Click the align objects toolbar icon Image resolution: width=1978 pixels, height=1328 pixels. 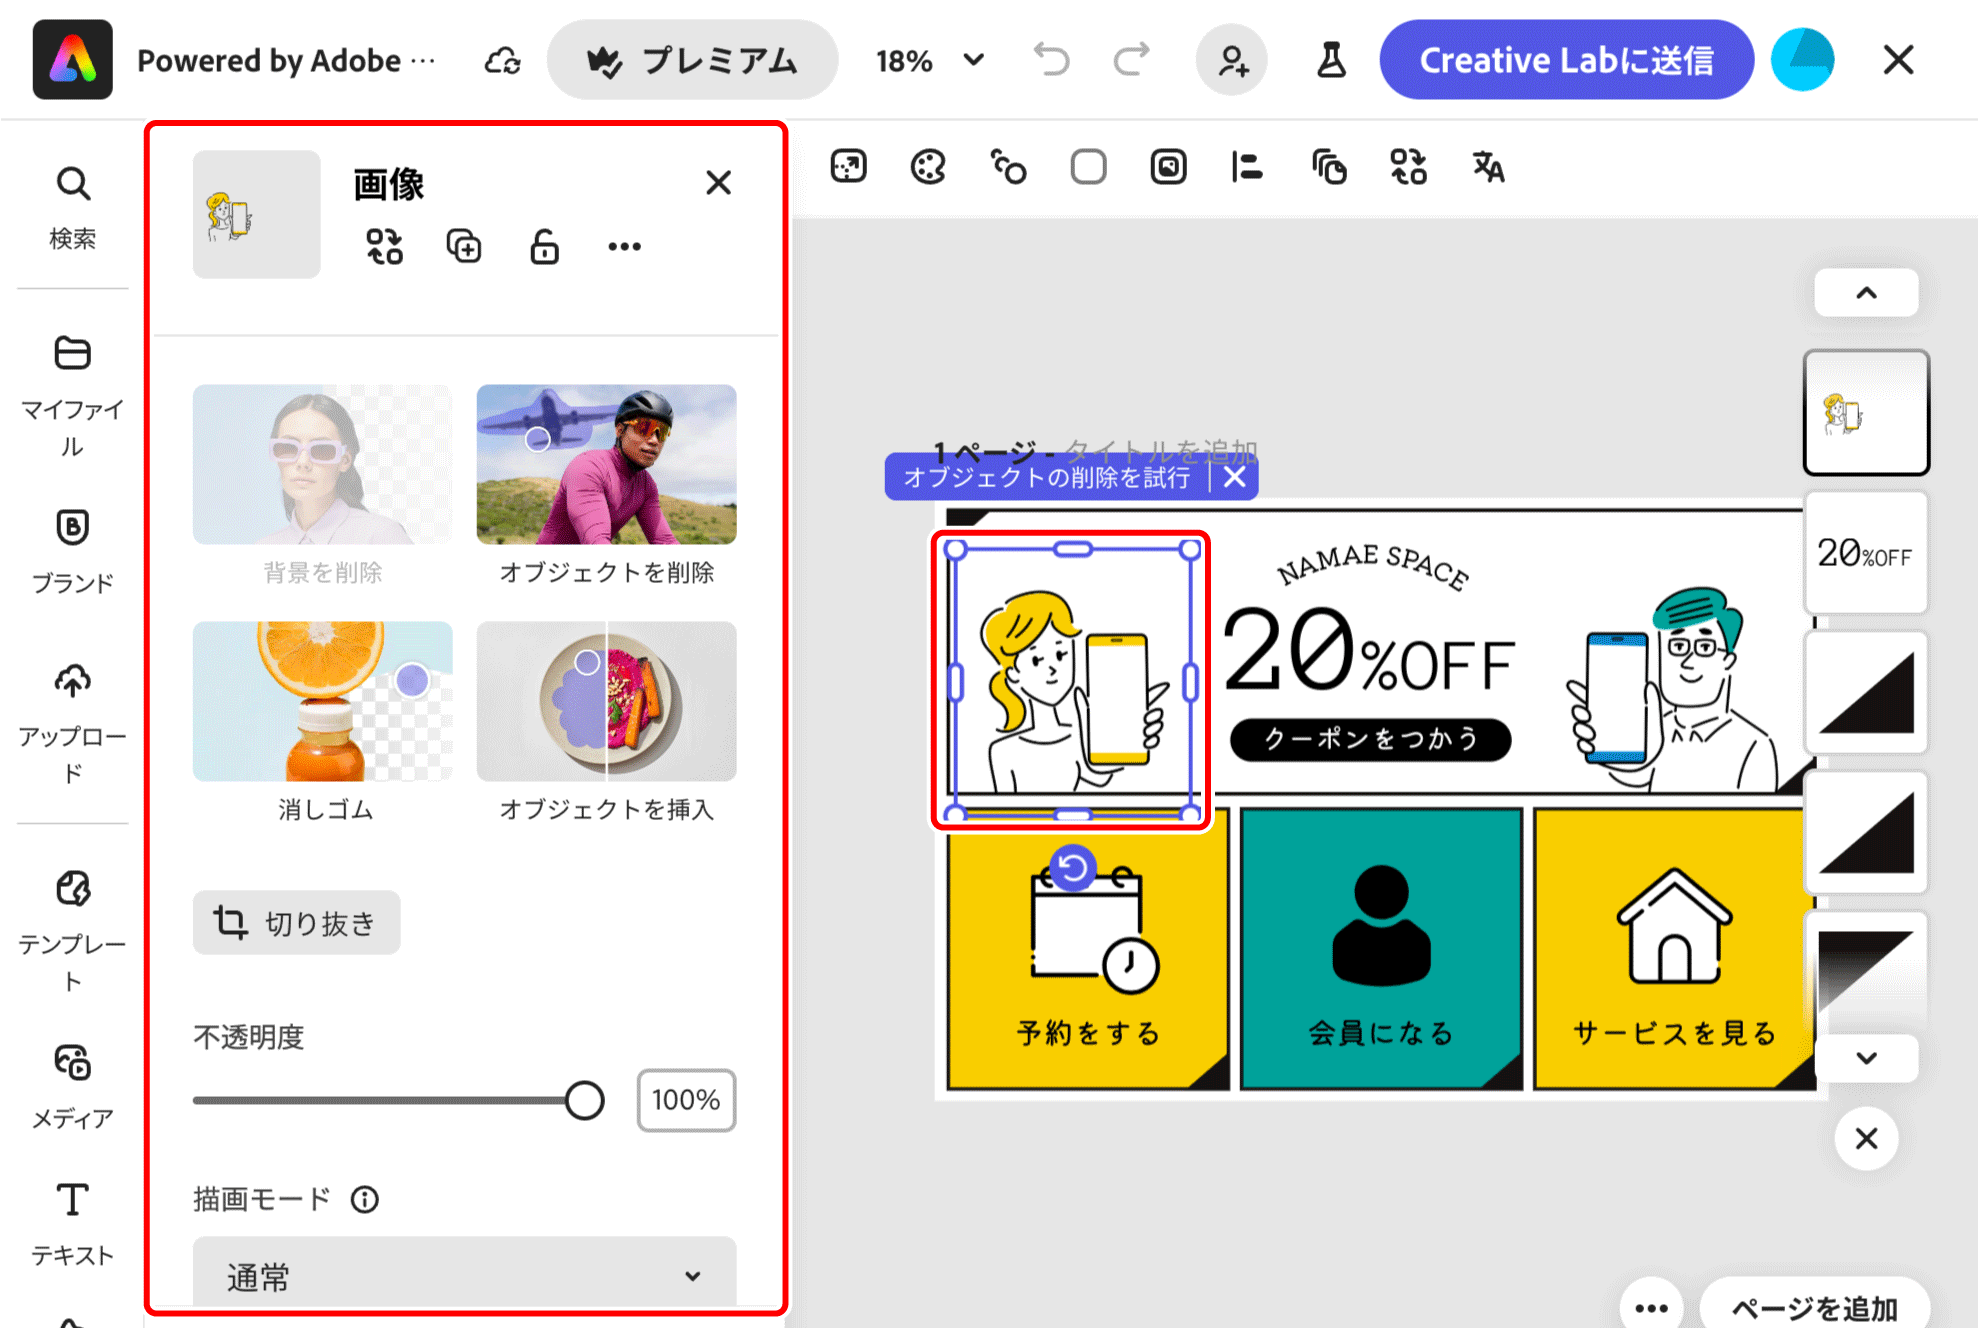click(x=1247, y=167)
